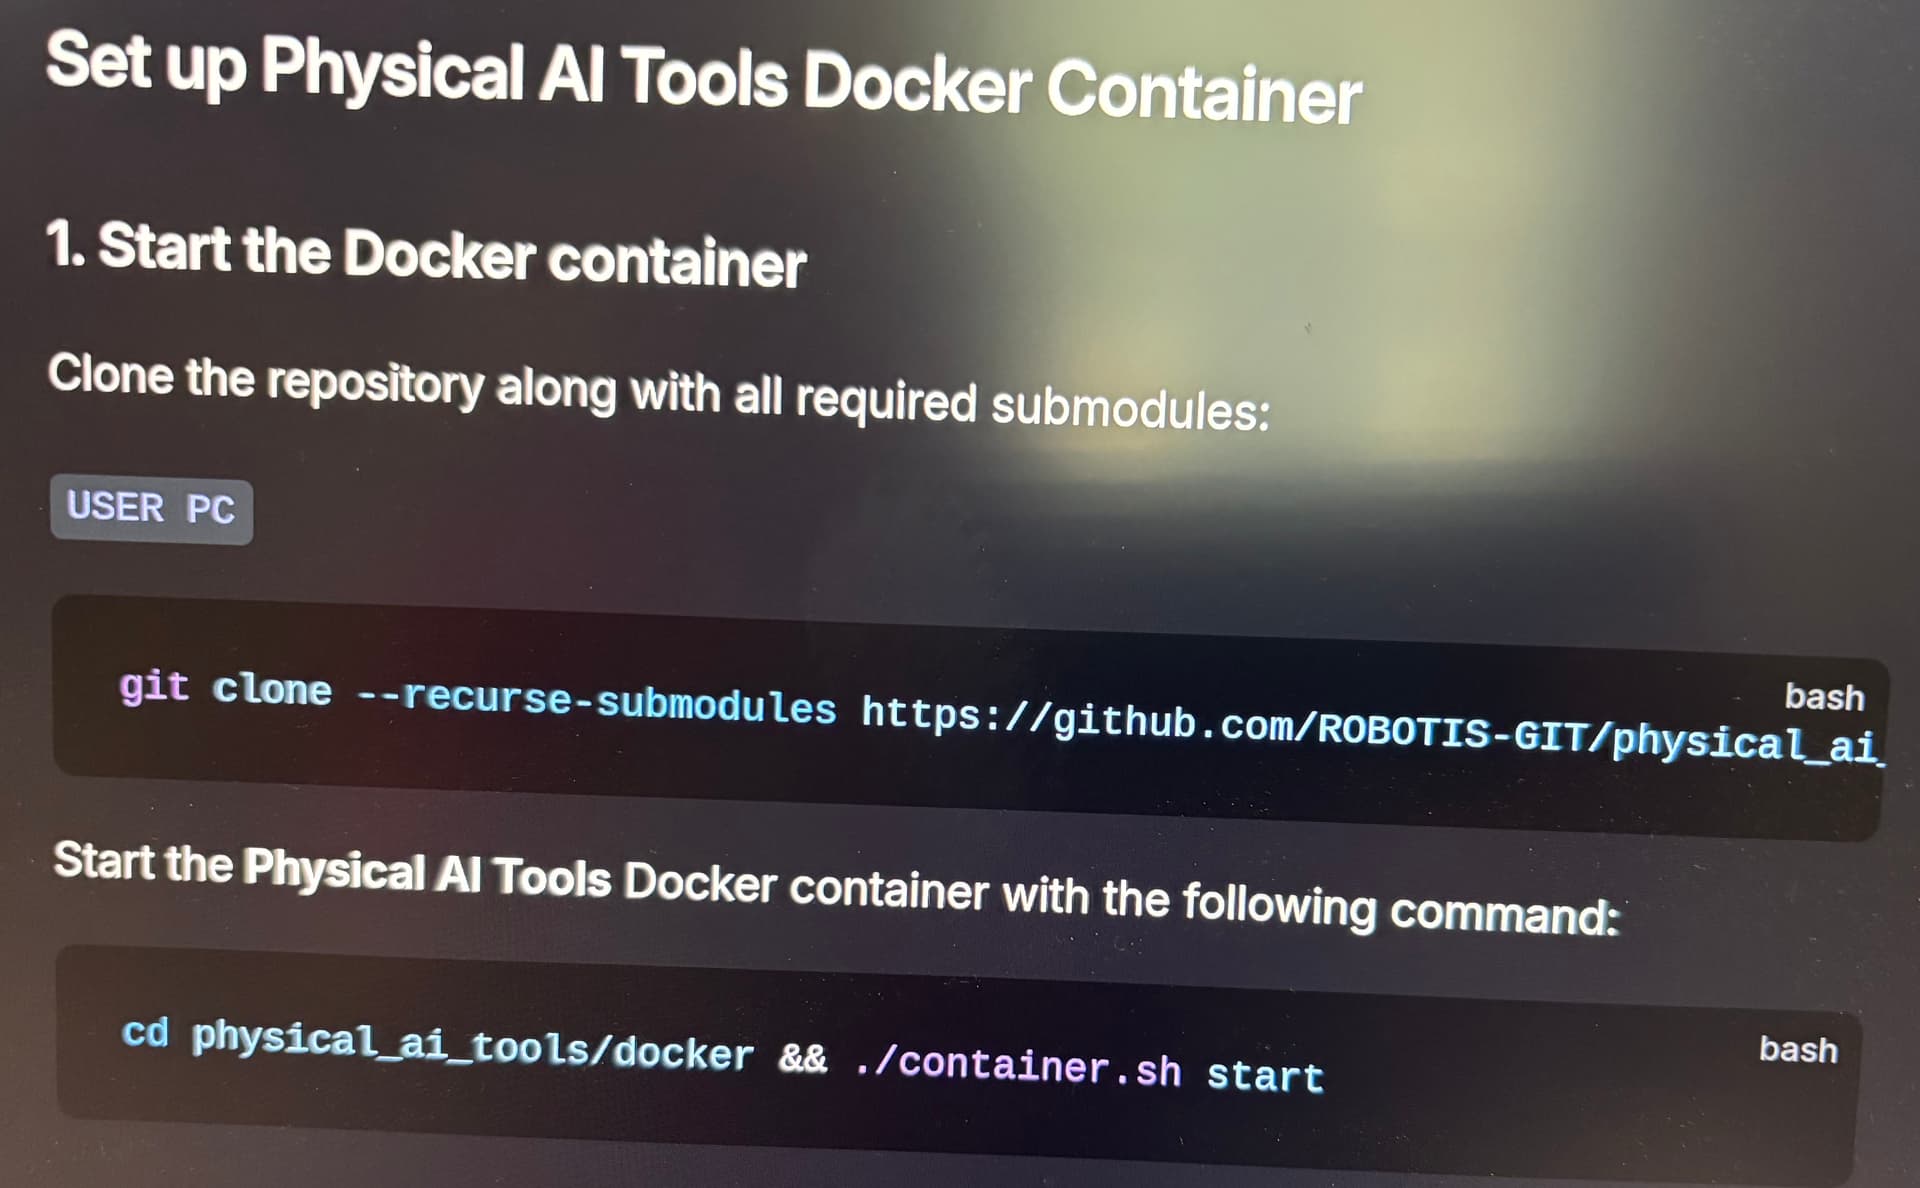1920x1188 pixels.
Task: Click ./container.sh in the second code block
Action: 1018,1066
